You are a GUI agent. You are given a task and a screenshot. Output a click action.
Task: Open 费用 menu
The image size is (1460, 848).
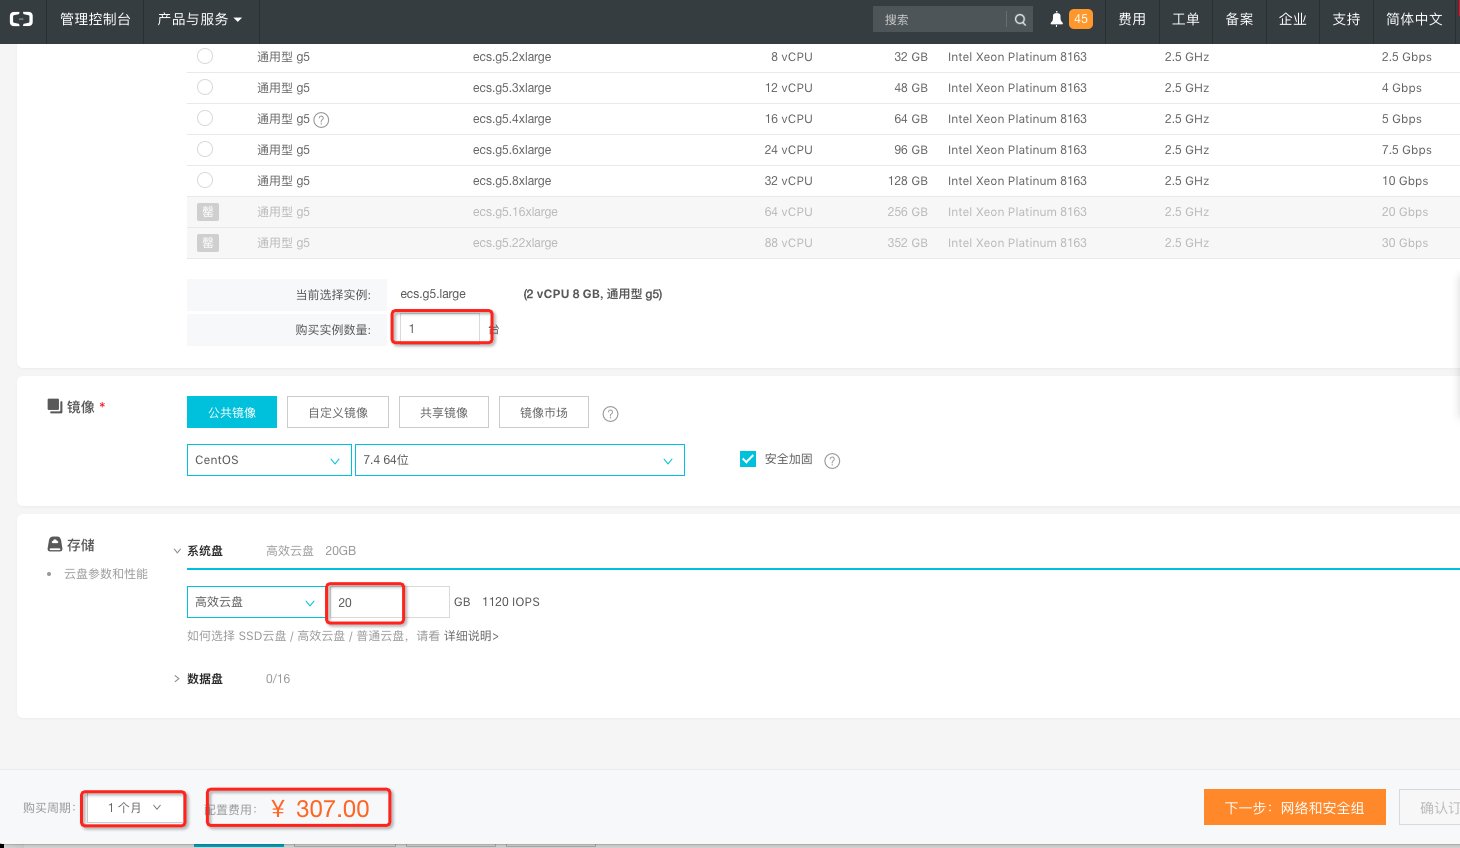[1132, 19]
